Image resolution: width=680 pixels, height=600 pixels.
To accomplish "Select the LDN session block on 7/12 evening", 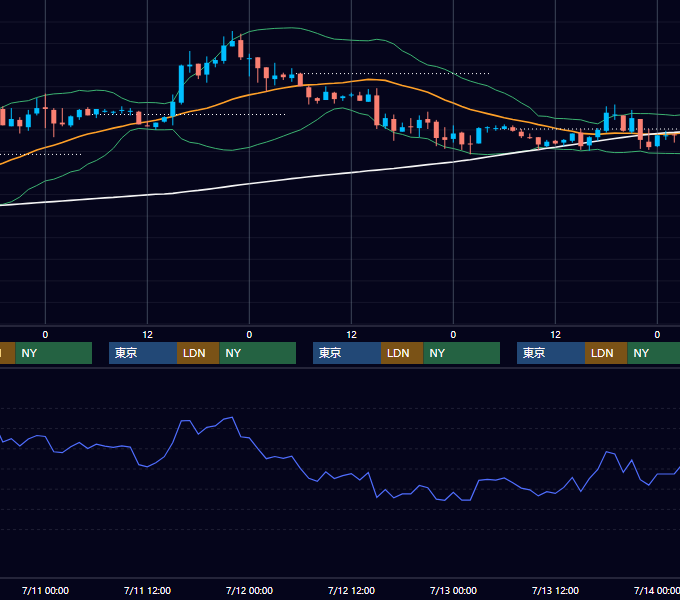I will (x=402, y=353).
